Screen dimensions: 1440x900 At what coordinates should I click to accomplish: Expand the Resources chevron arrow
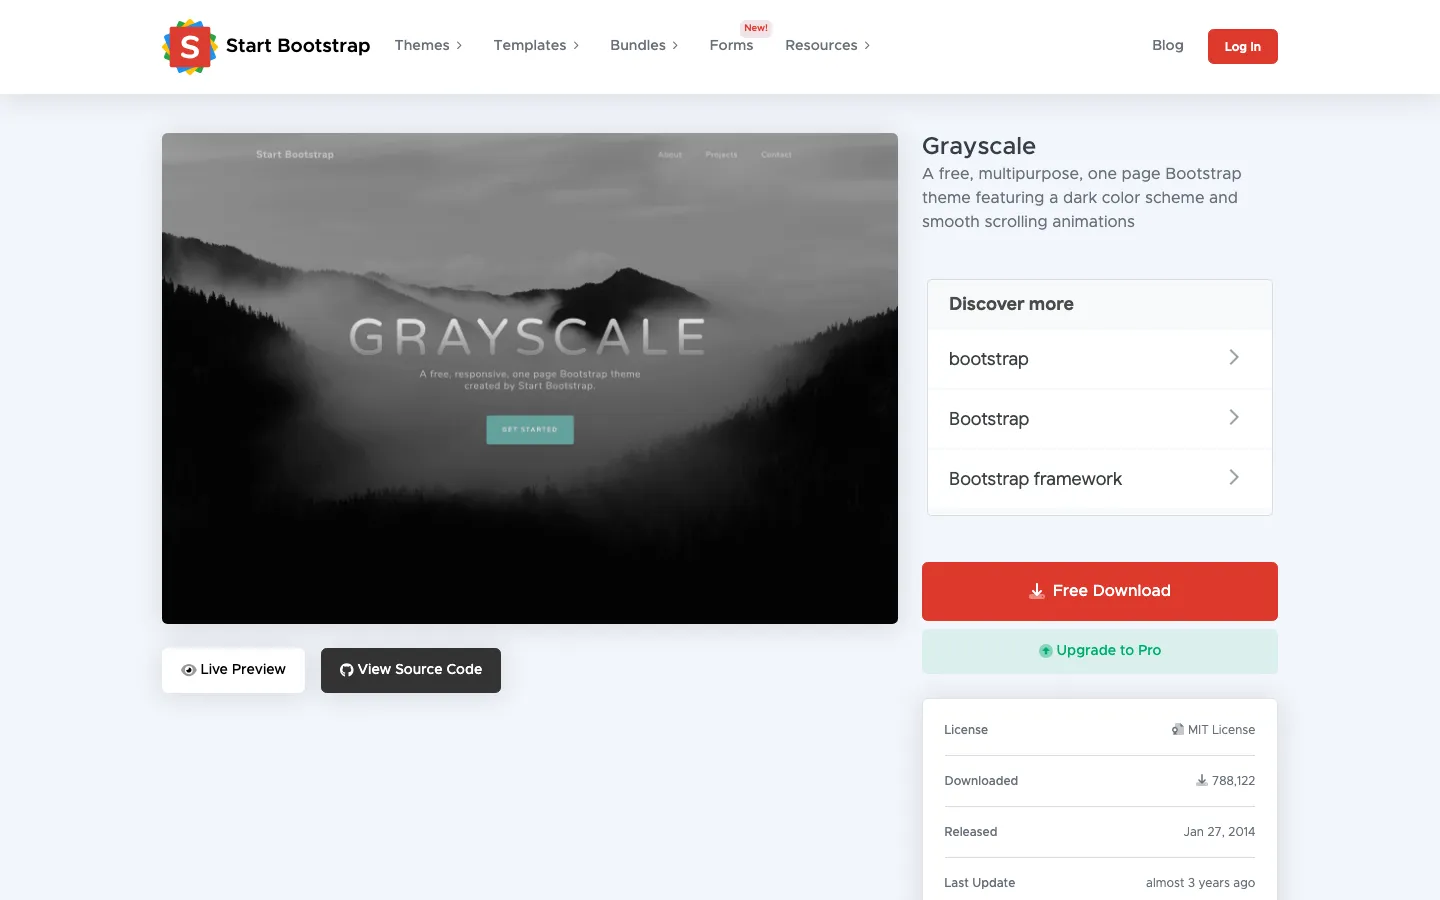[x=867, y=46]
